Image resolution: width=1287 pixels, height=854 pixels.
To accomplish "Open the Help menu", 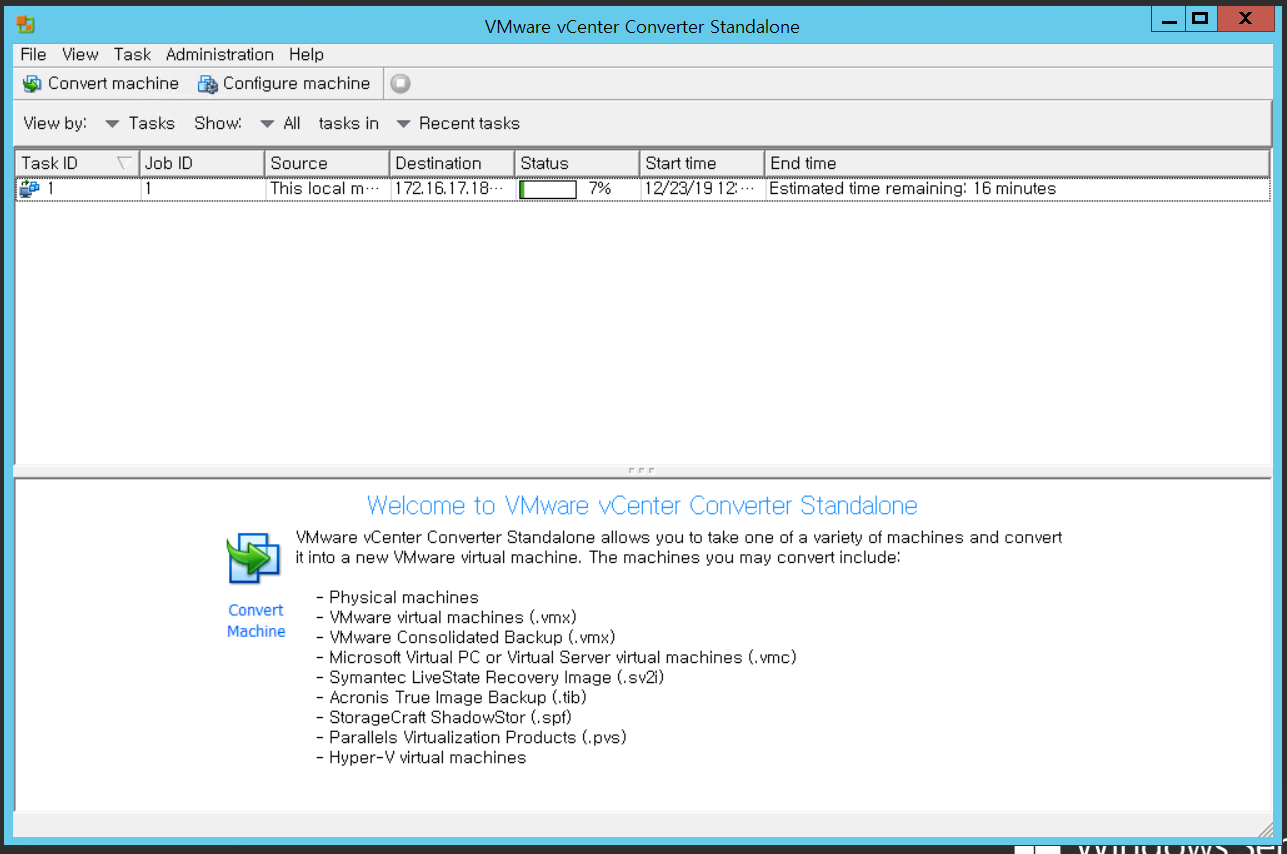I will pyautogui.click(x=306, y=55).
